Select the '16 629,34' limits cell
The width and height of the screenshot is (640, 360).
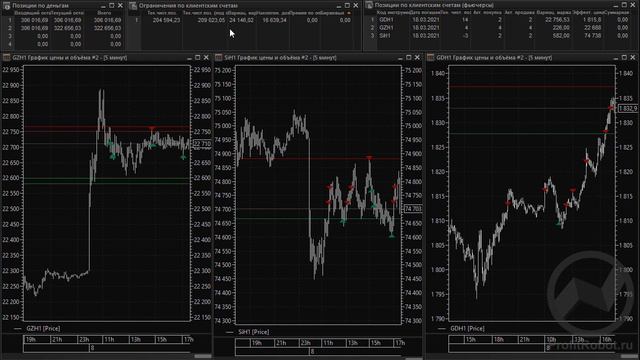274,20
